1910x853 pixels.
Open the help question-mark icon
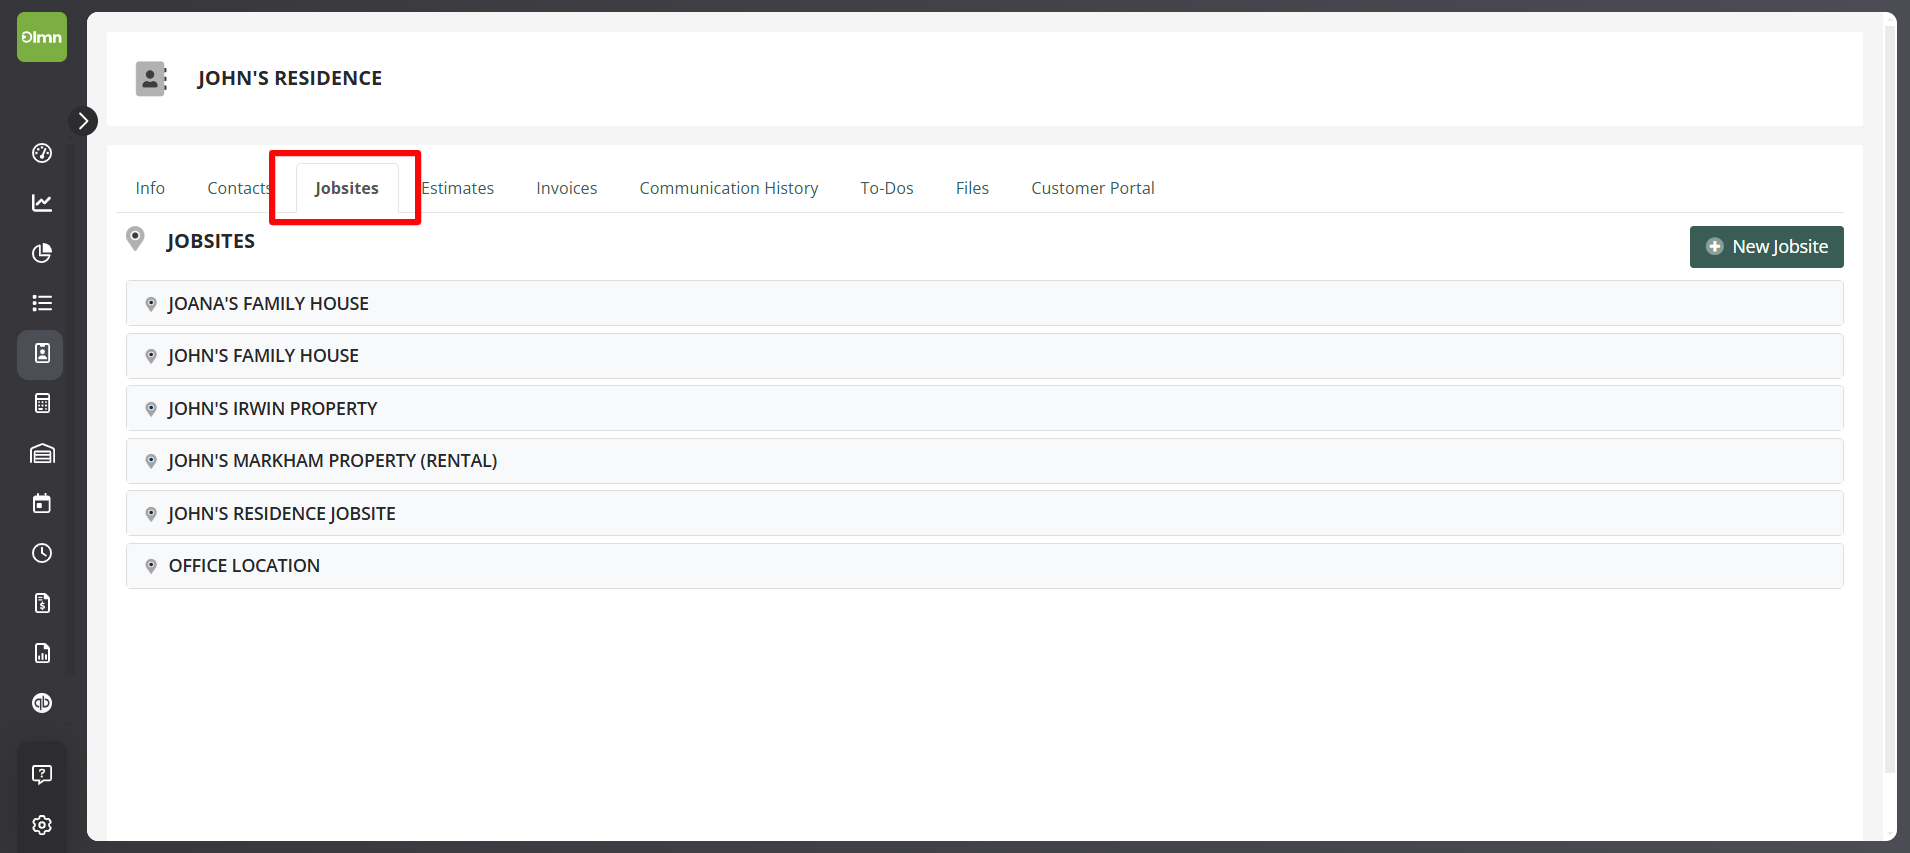[x=42, y=774]
